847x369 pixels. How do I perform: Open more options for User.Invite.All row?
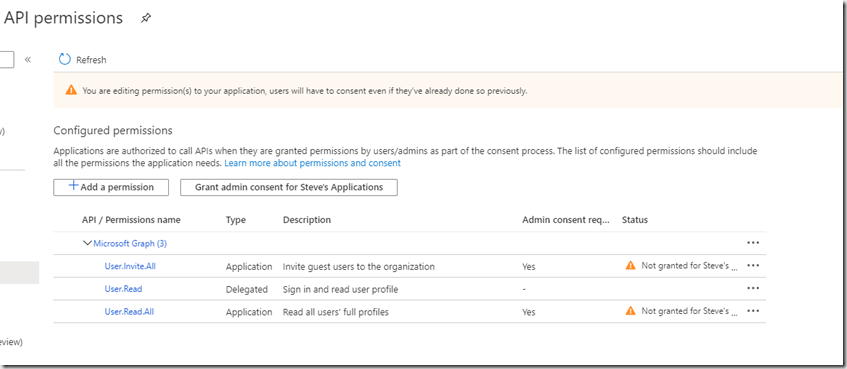[x=753, y=265]
